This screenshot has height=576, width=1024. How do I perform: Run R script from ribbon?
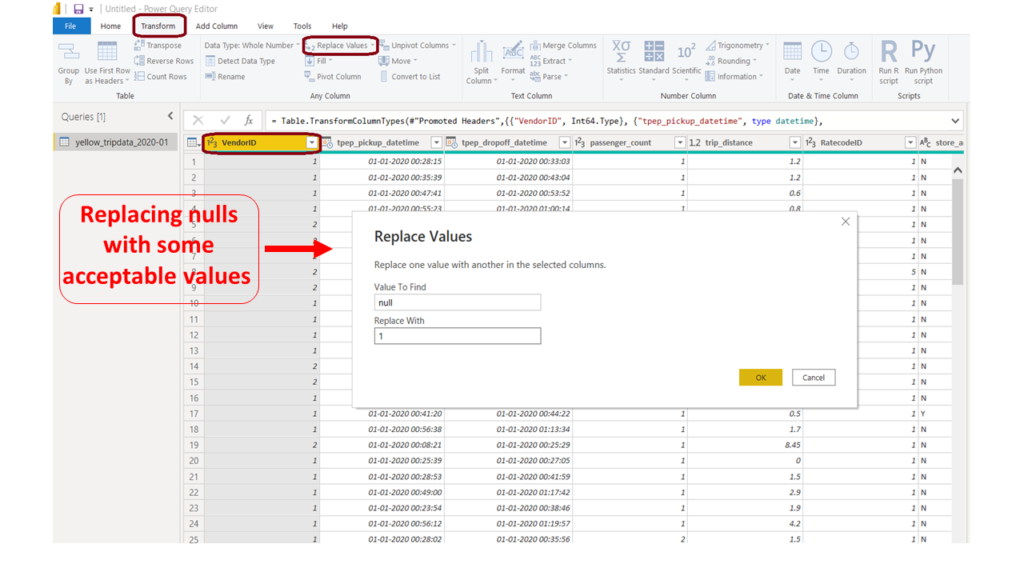[888, 52]
